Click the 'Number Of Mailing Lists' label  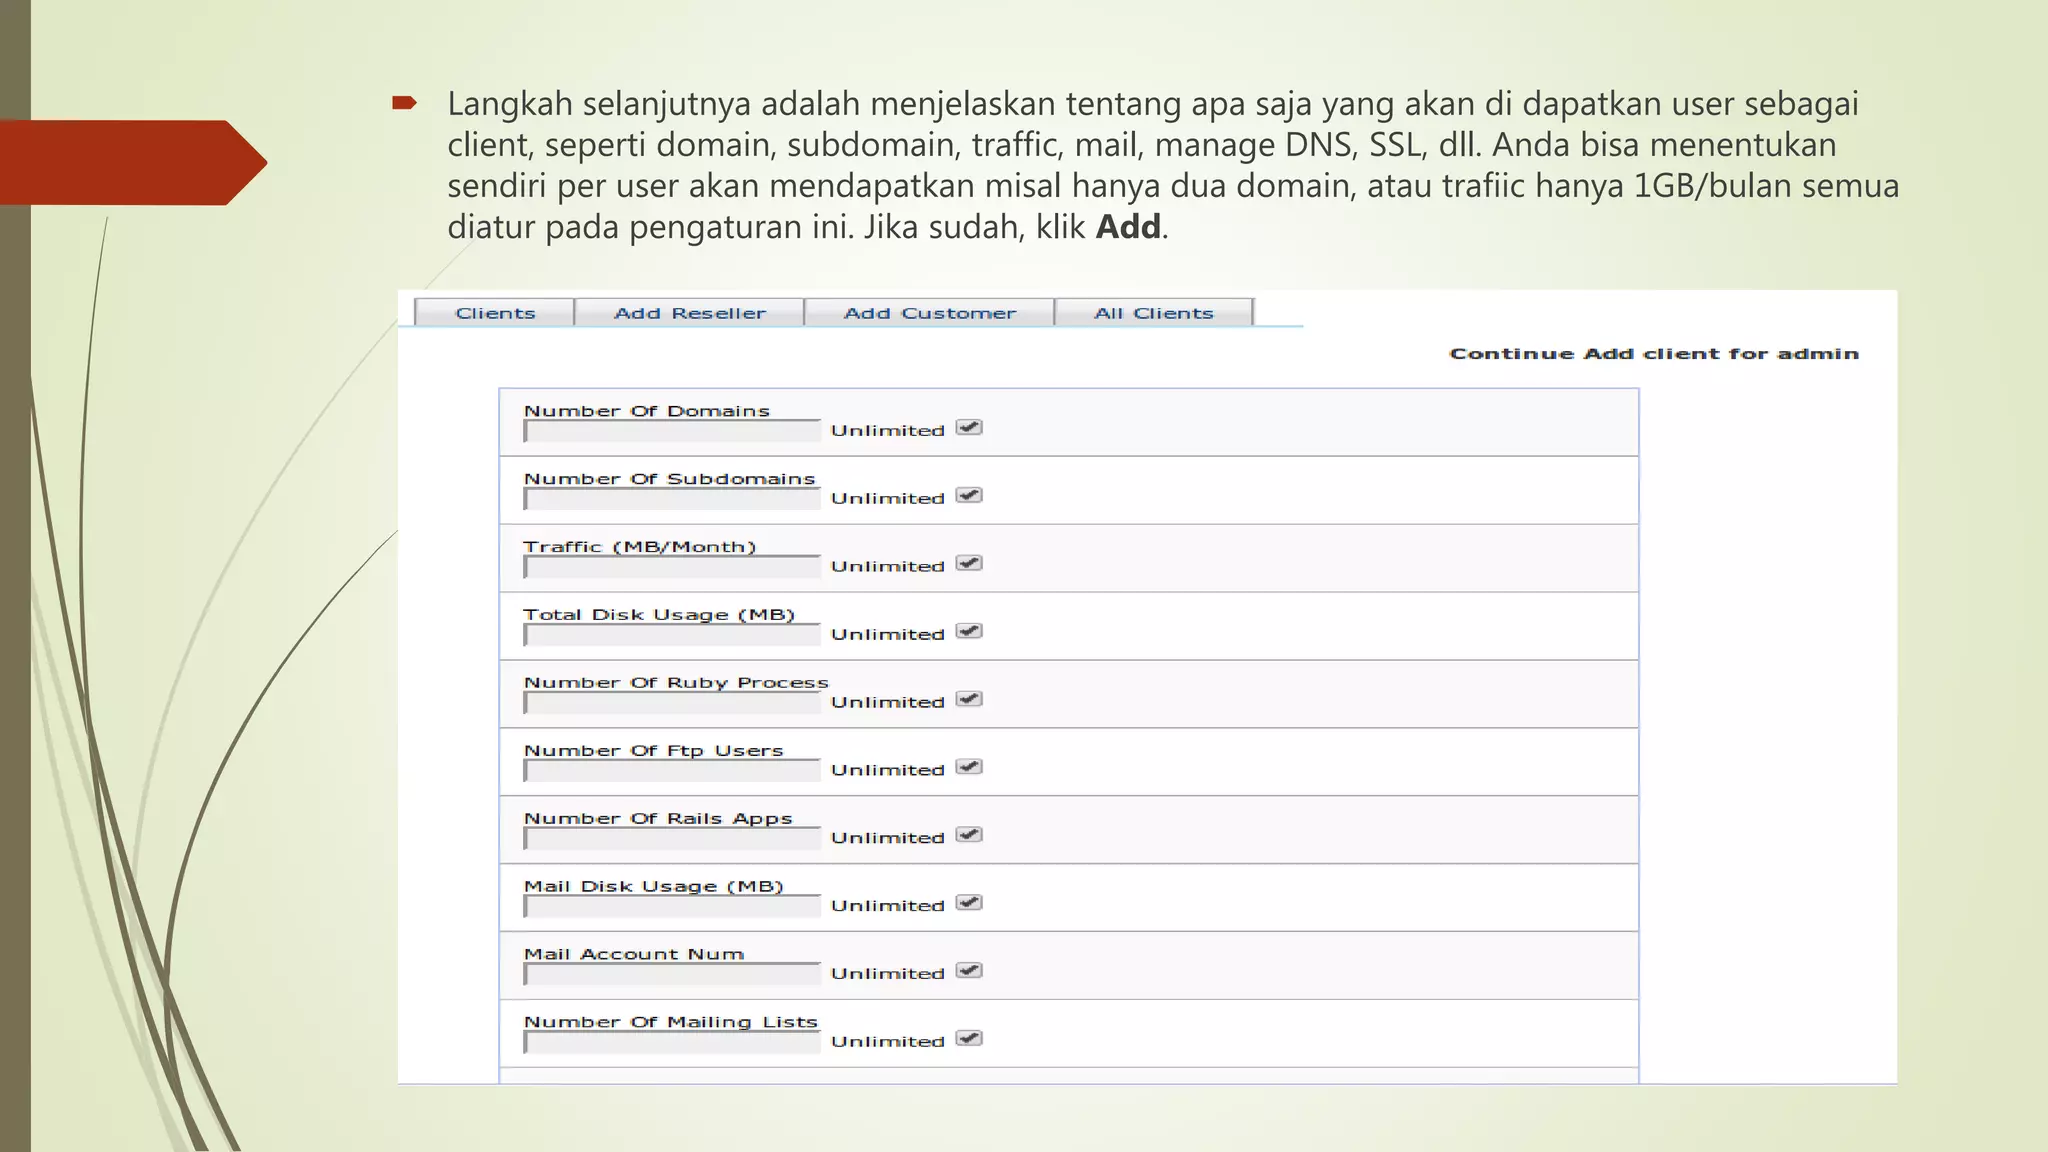[x=671, y=1022]
